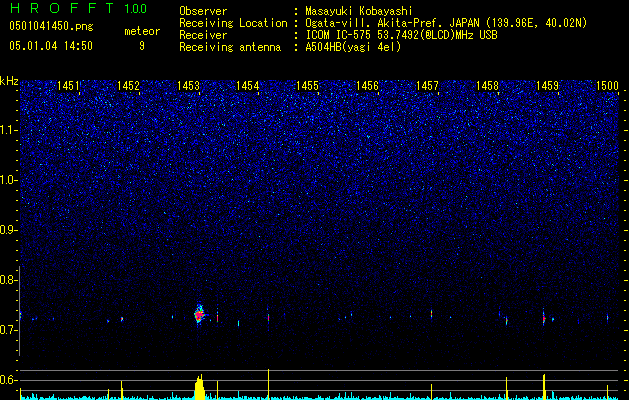Click the wide yellow intensity peak at 1453
The height and width of the screenshot is (400, 629).
[x=200, y=387]
